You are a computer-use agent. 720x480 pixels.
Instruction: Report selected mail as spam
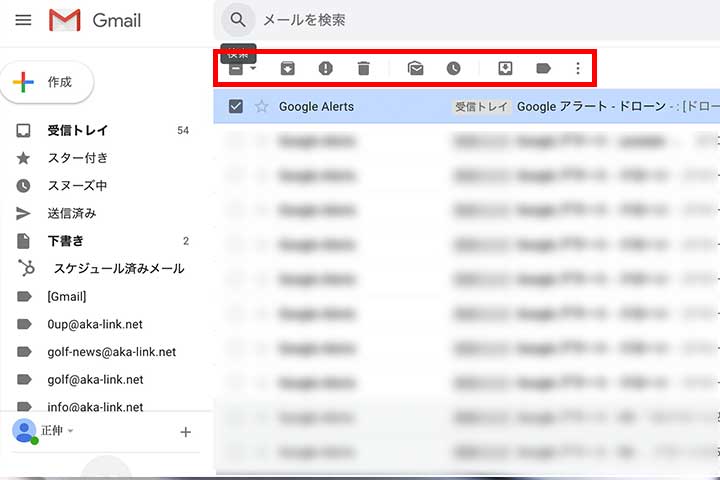tap(326, 68)
